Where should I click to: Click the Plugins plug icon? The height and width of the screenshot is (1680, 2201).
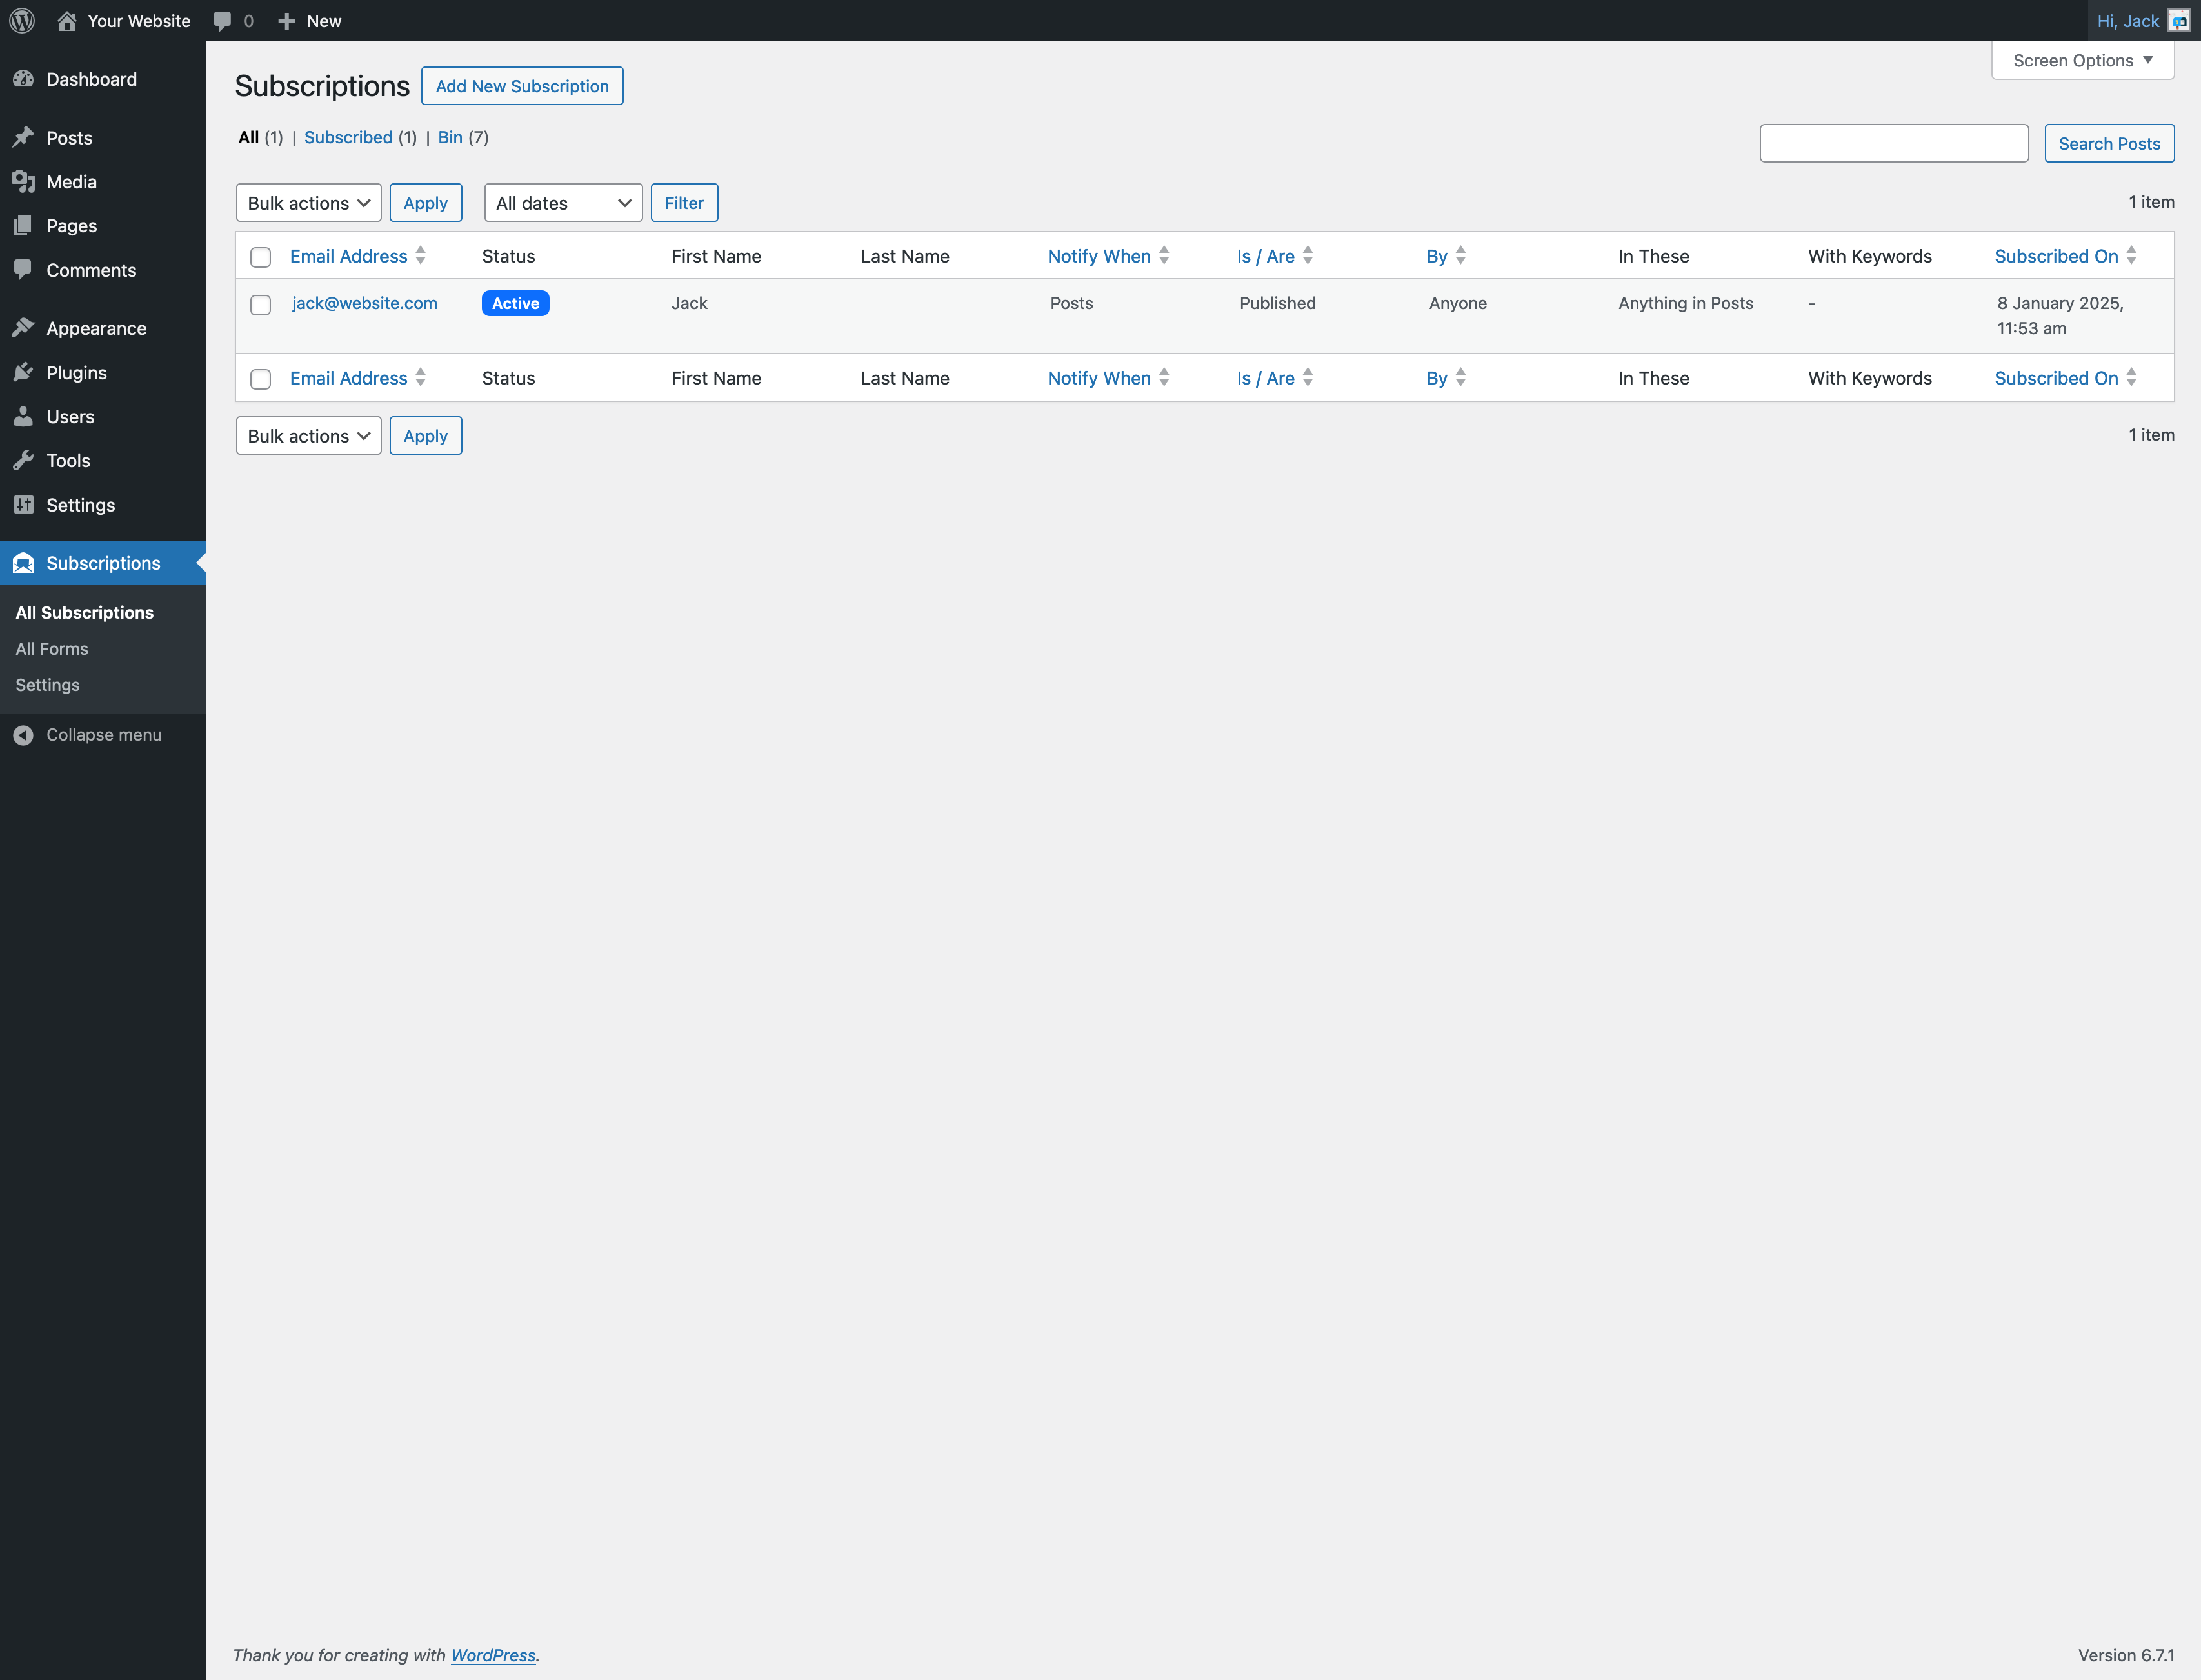click(24, 372)
